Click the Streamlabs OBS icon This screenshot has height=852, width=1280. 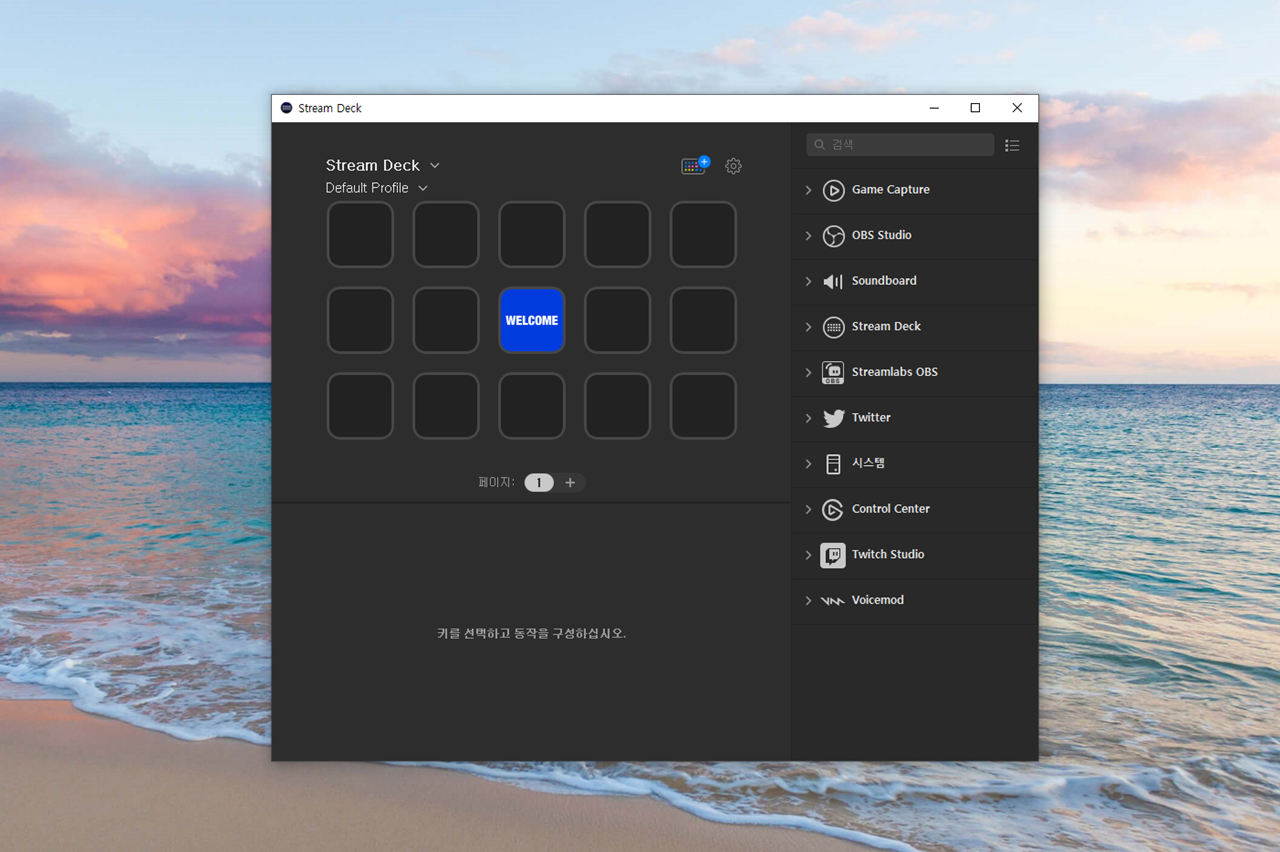[x=833, y=373]
